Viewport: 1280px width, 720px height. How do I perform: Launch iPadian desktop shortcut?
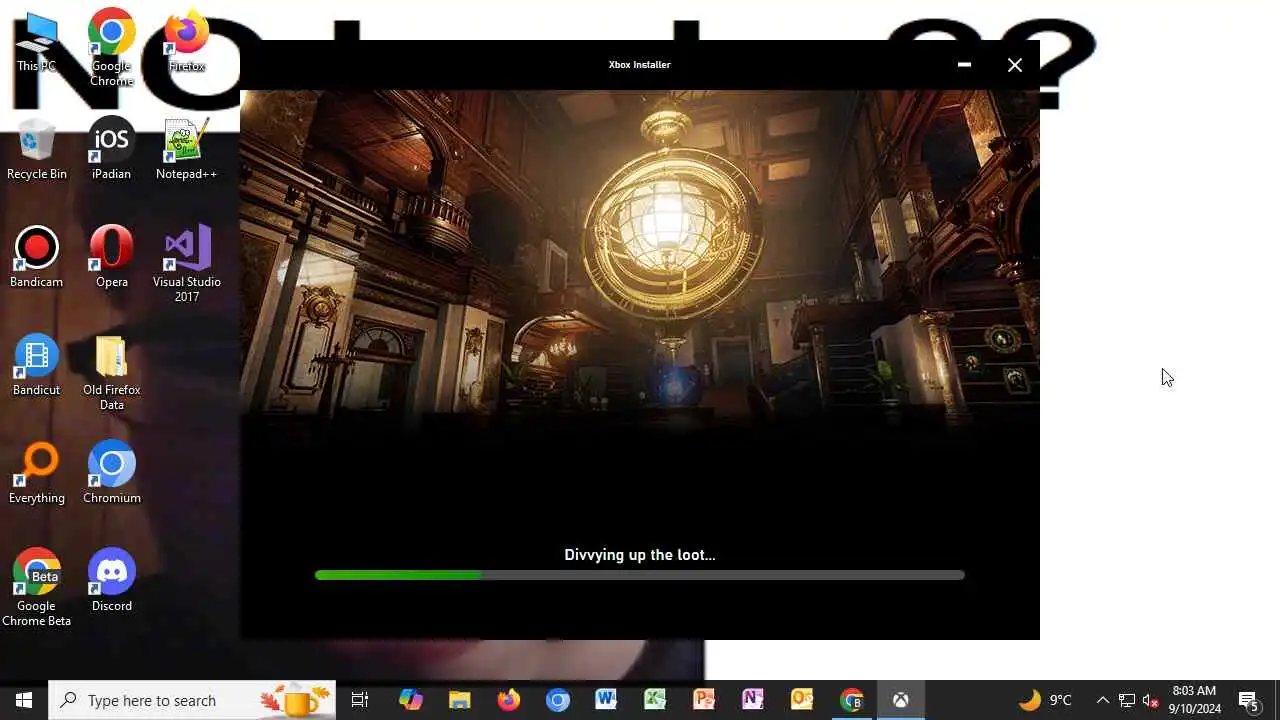click(x=111, y=150)
